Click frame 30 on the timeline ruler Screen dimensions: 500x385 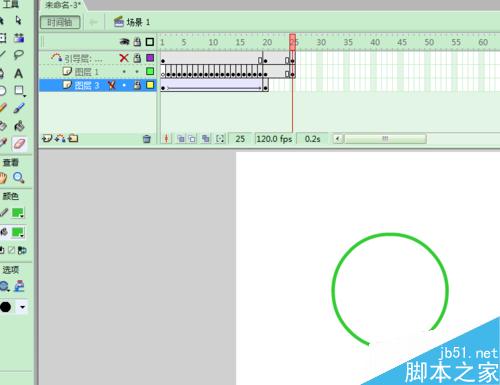pyautogui.click(x=321, y=42)
